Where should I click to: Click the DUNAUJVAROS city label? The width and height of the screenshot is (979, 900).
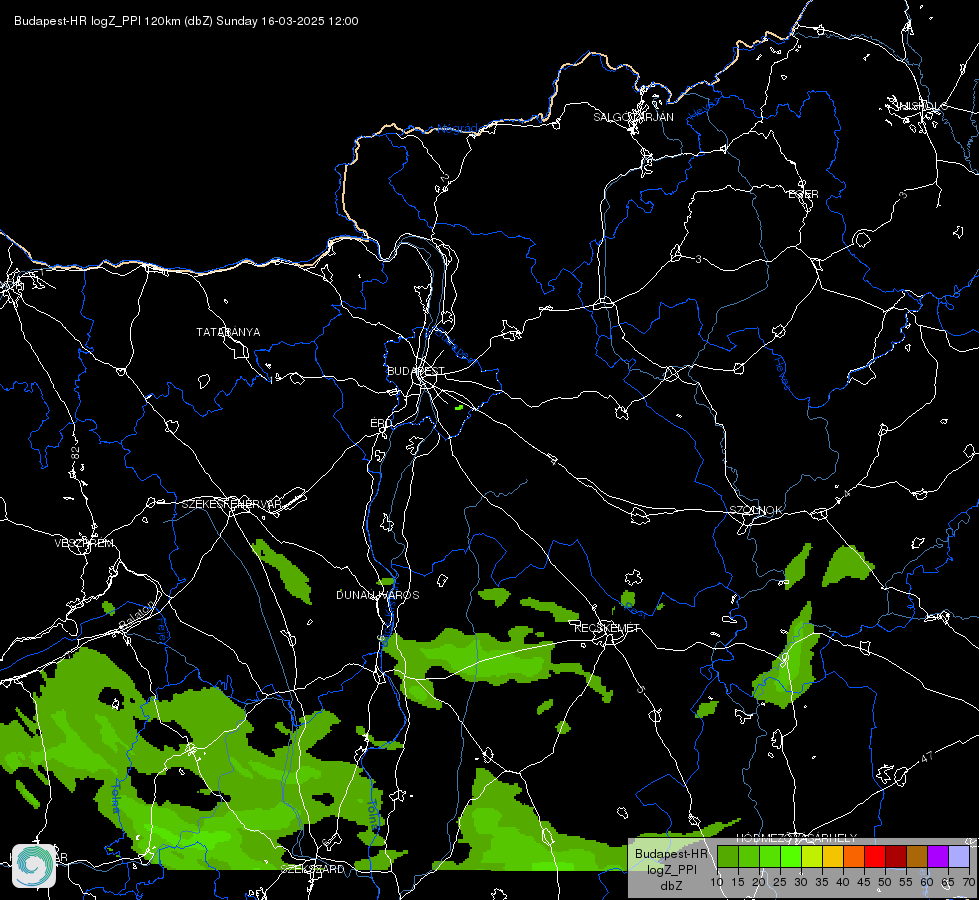(378, 595)
